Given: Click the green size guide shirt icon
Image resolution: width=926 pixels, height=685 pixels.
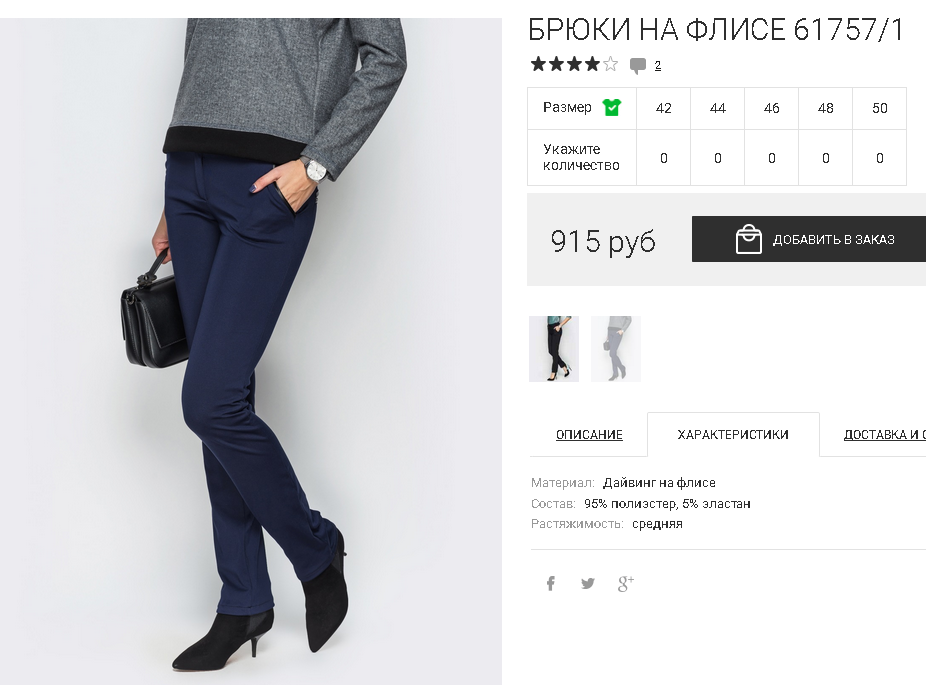Looking at the screenshot, I should click(x=611, y=107).
